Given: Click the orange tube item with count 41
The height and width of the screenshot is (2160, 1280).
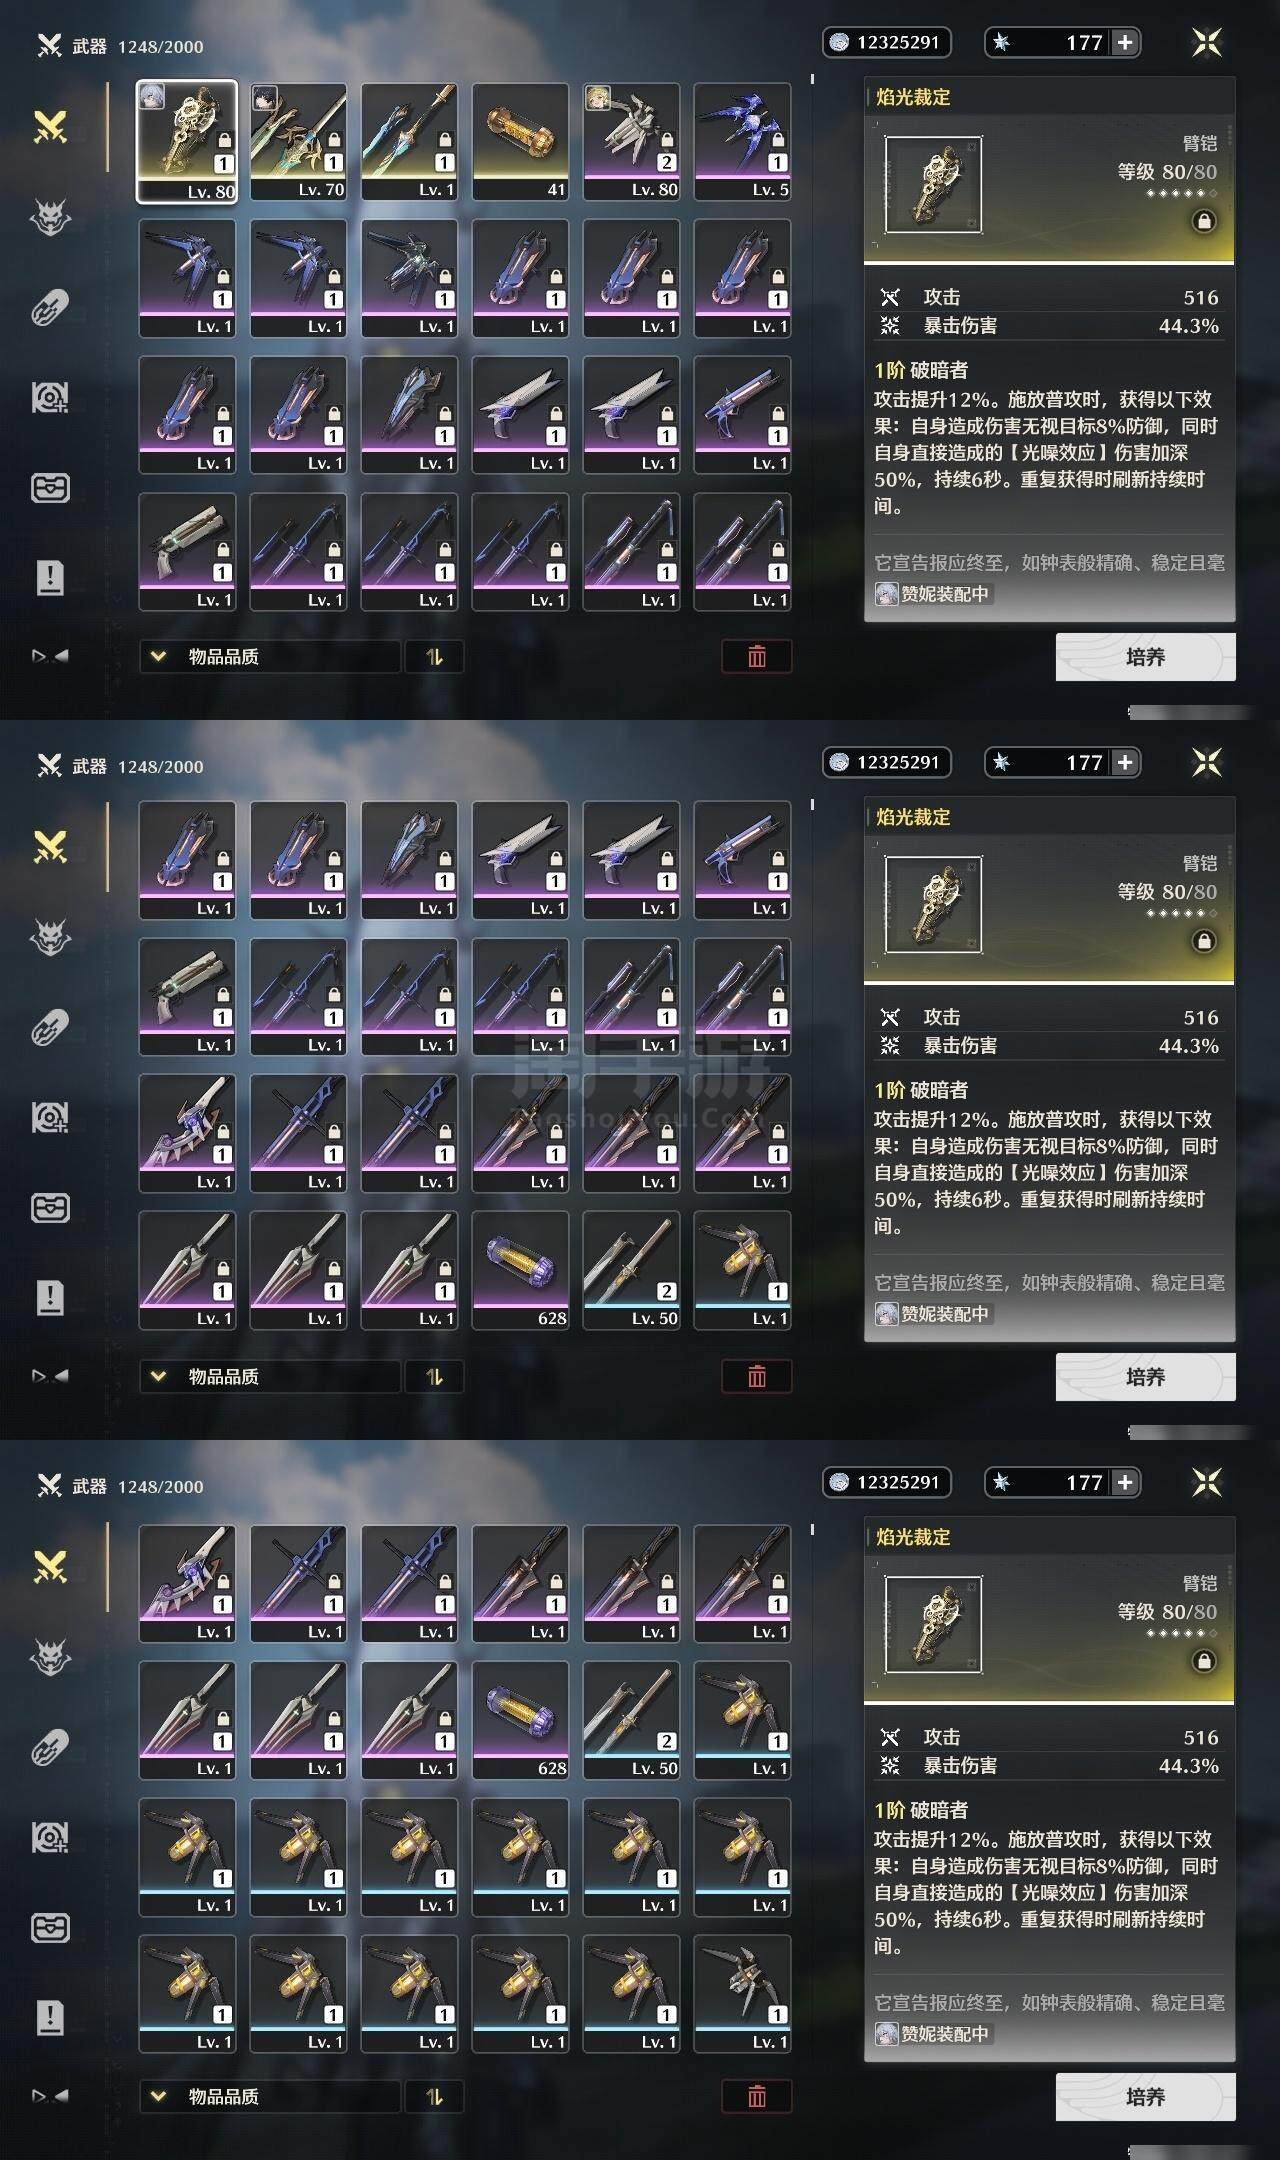Looking at the screenshot, I should [520, 142].
